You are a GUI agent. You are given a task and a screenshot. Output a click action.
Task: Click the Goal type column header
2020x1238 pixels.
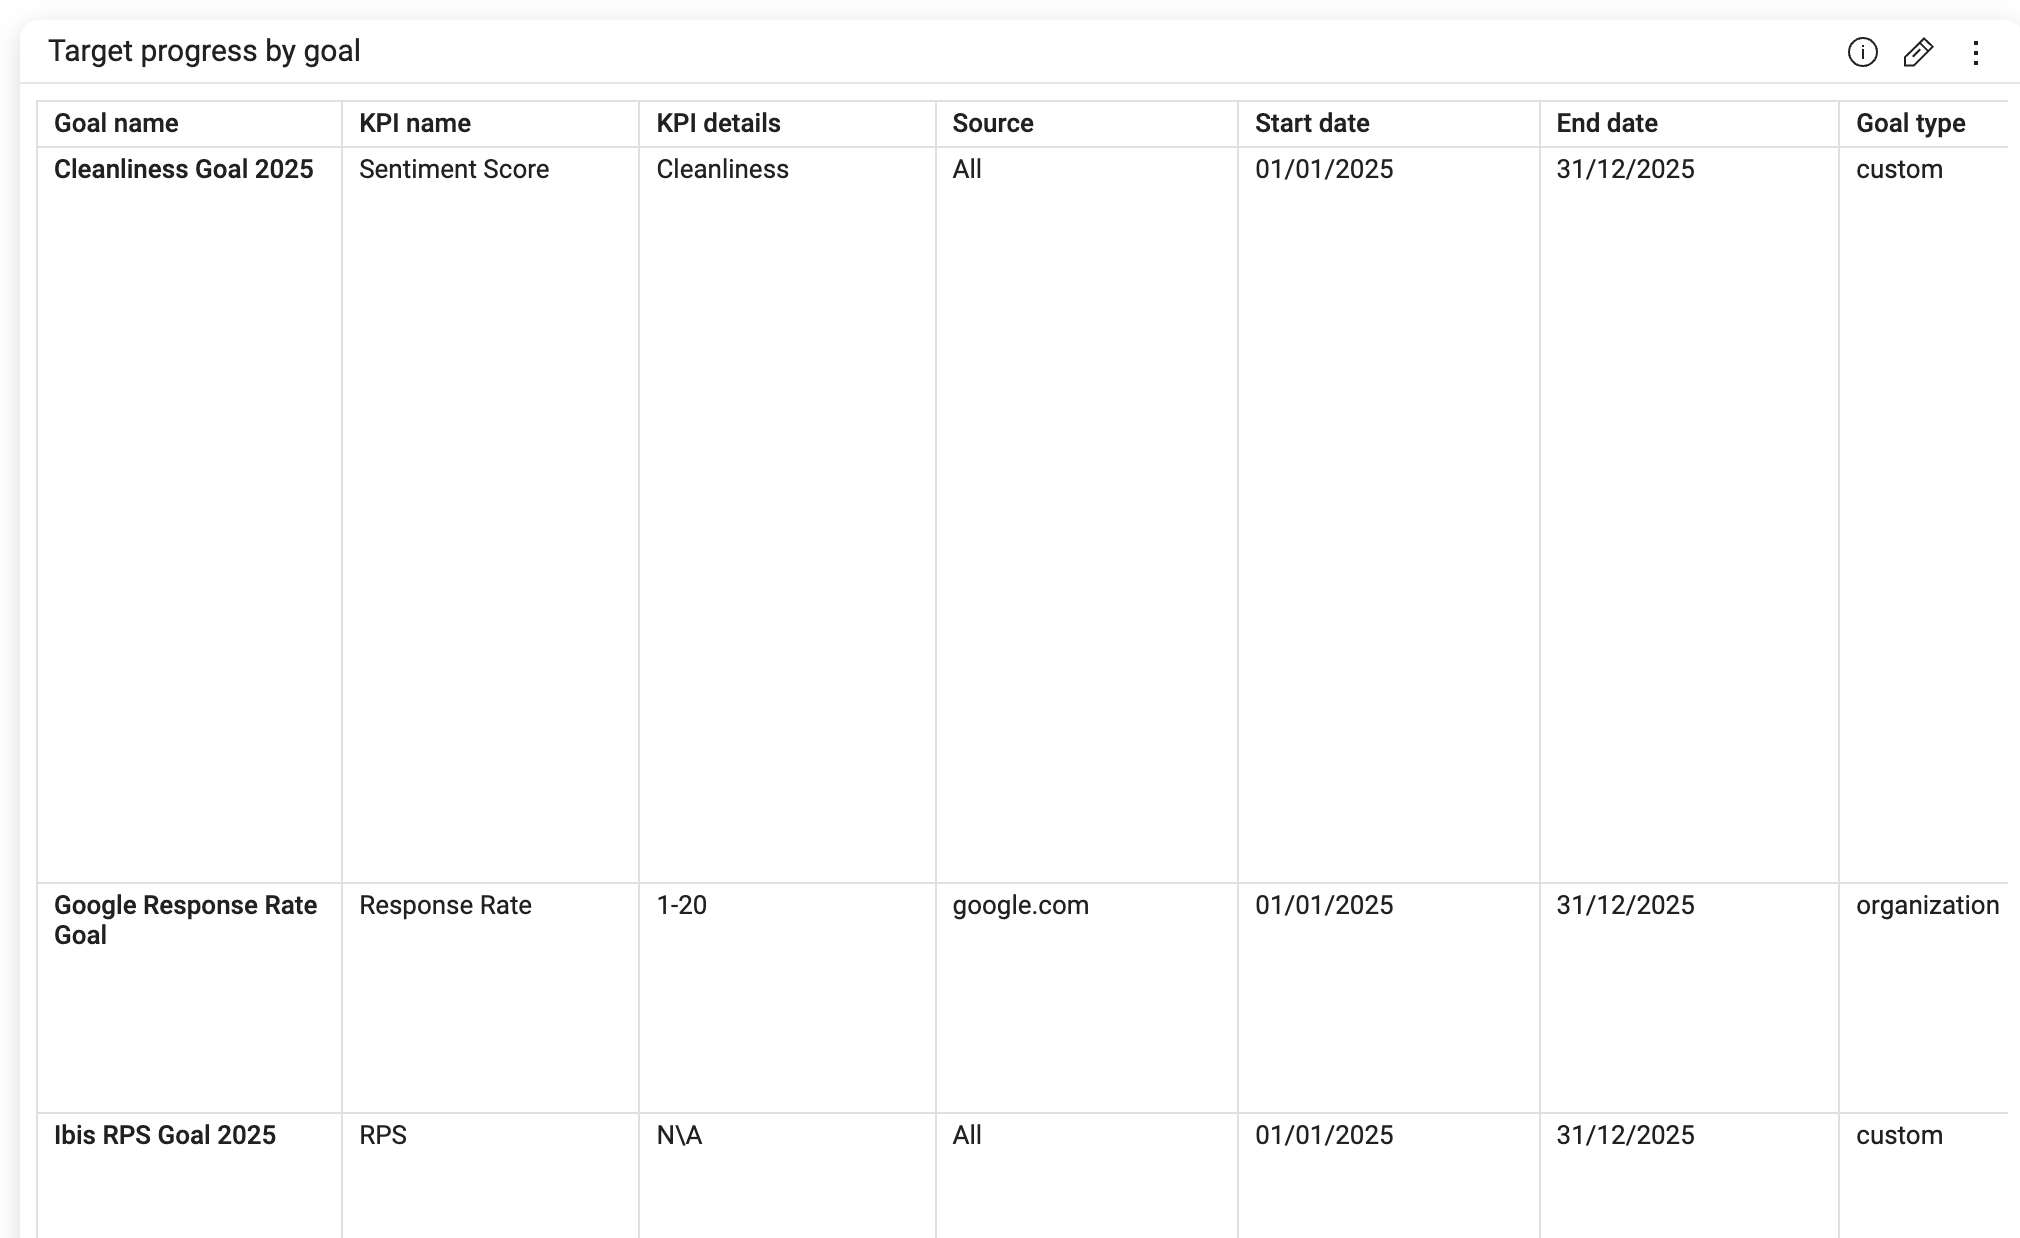coord(1910,123)
